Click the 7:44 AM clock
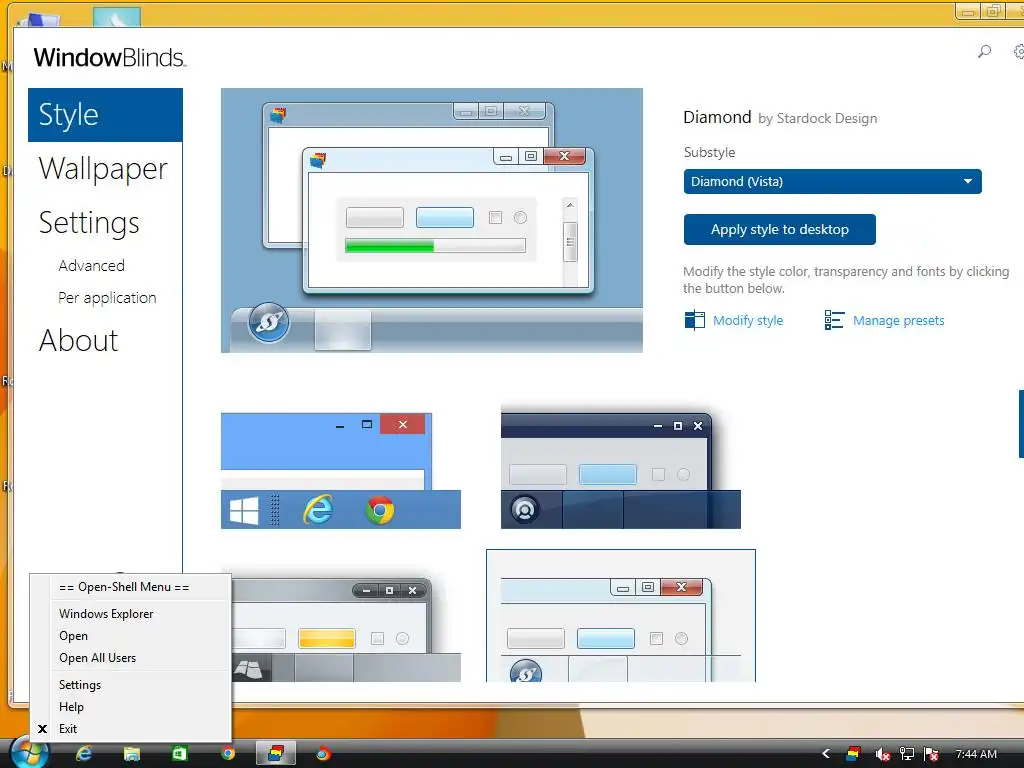 pos(976,754)
